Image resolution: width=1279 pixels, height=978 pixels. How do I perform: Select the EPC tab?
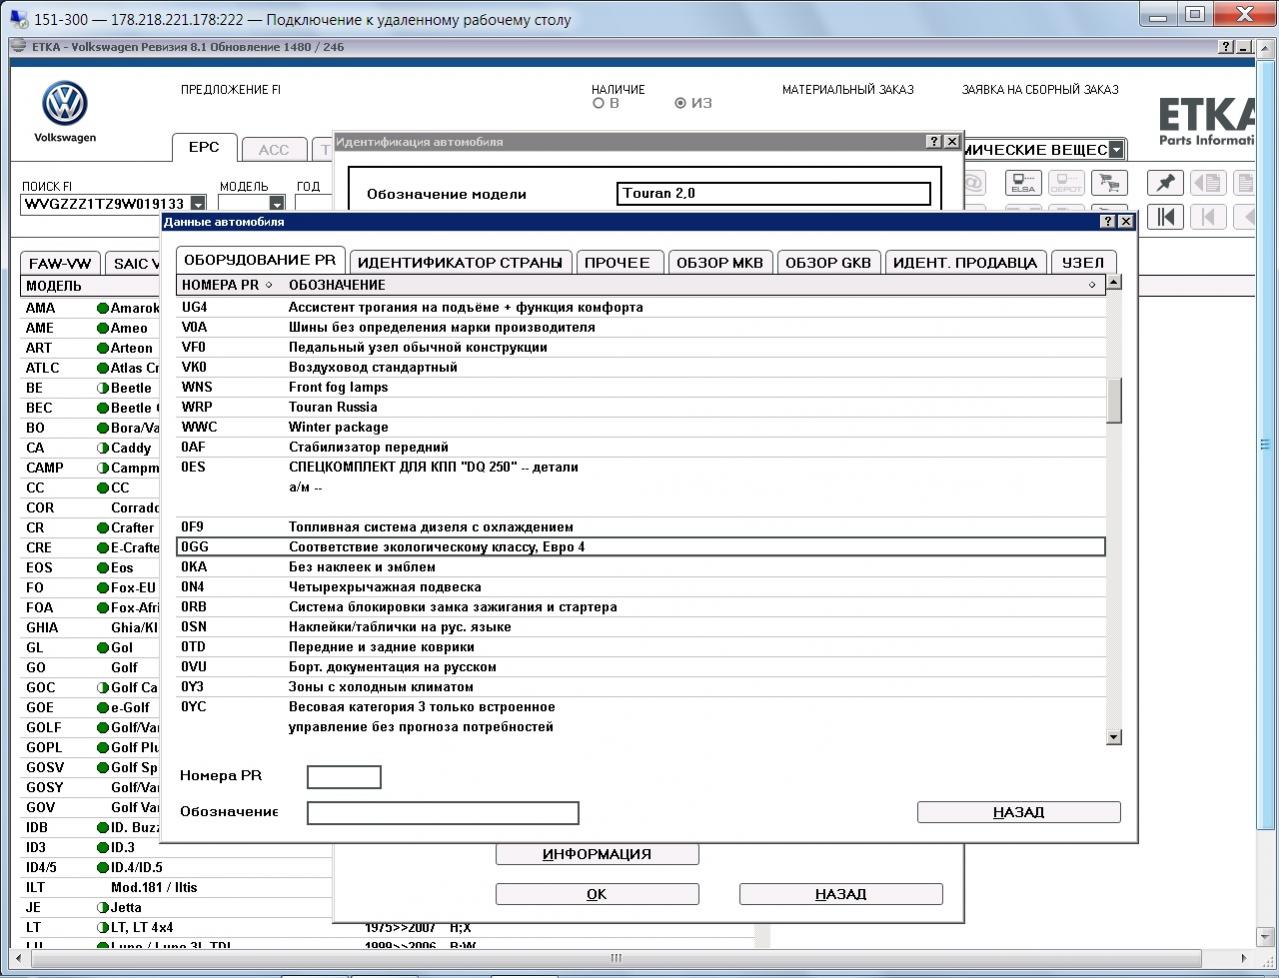[x=204, y=147]
